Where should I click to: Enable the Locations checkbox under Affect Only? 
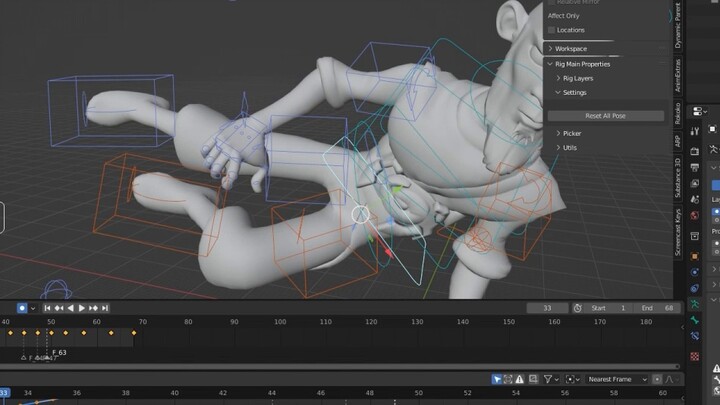pyautogui.click(x=551, y=30)
